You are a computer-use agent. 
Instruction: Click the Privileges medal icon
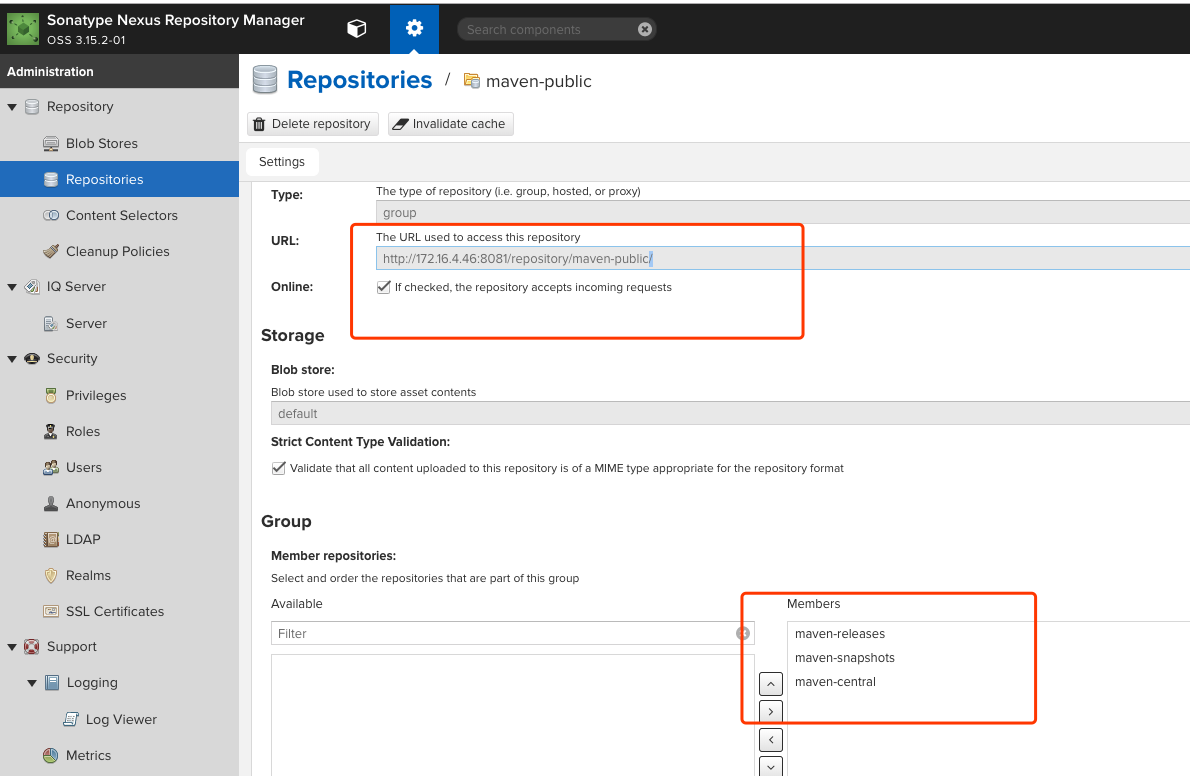[x=51, y=396]
